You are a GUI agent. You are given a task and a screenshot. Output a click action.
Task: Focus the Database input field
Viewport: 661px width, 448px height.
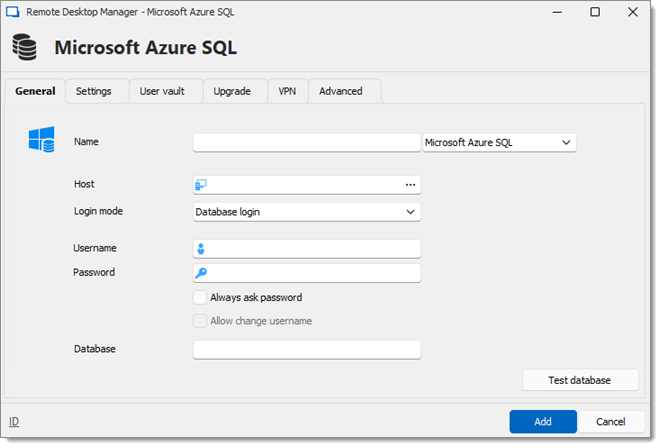(306, 350)
